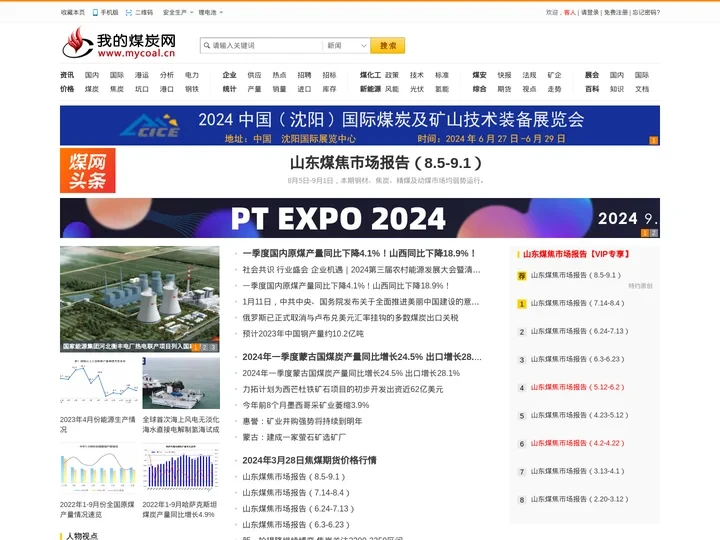Switch power plant carousel to slide 3
The image size is (720, 540).
point(213,347)
